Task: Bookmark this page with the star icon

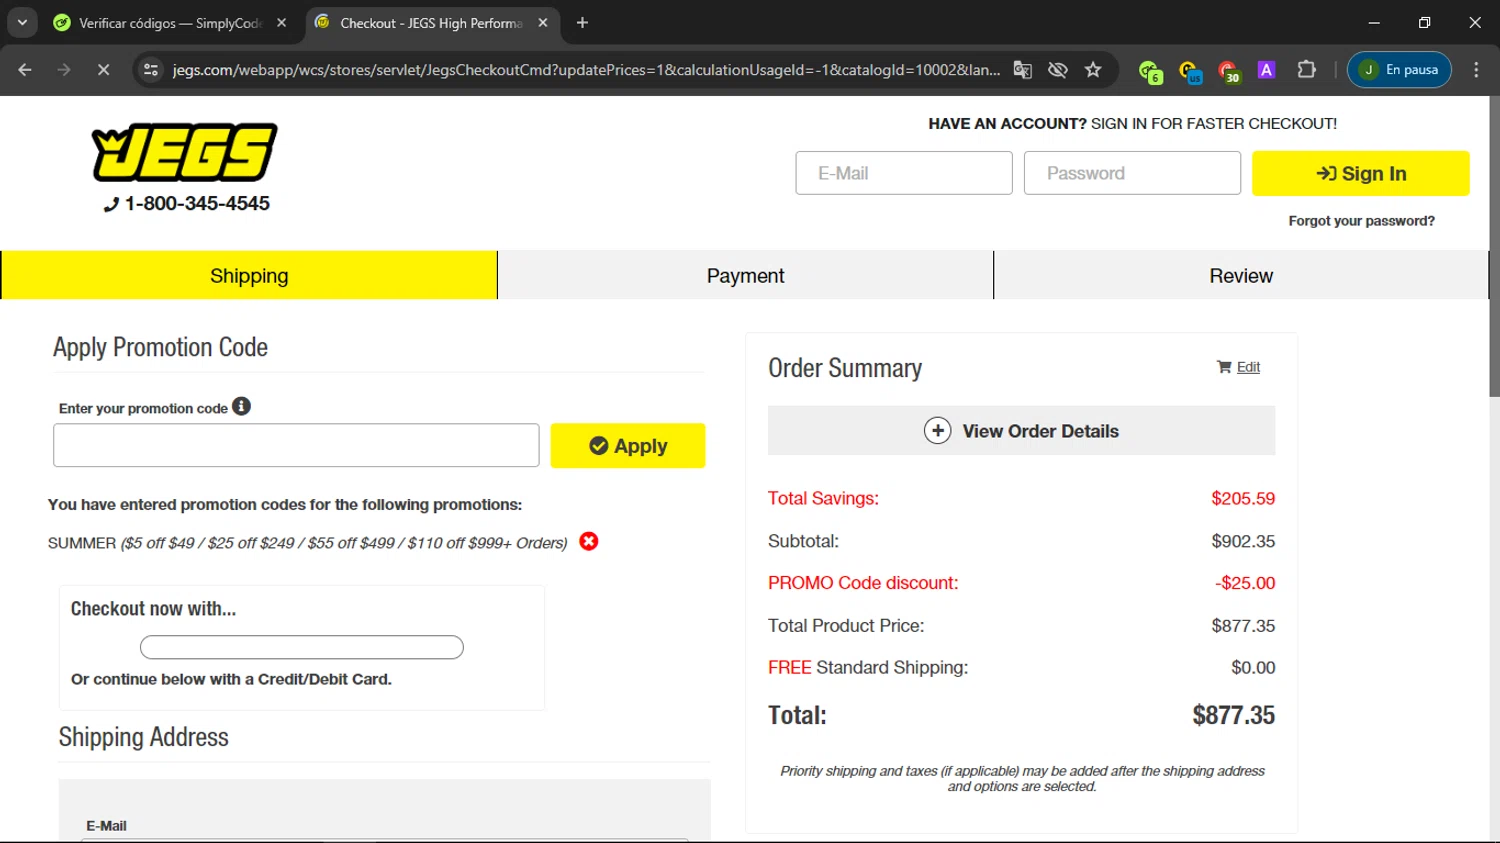Action: [1093, 70]
